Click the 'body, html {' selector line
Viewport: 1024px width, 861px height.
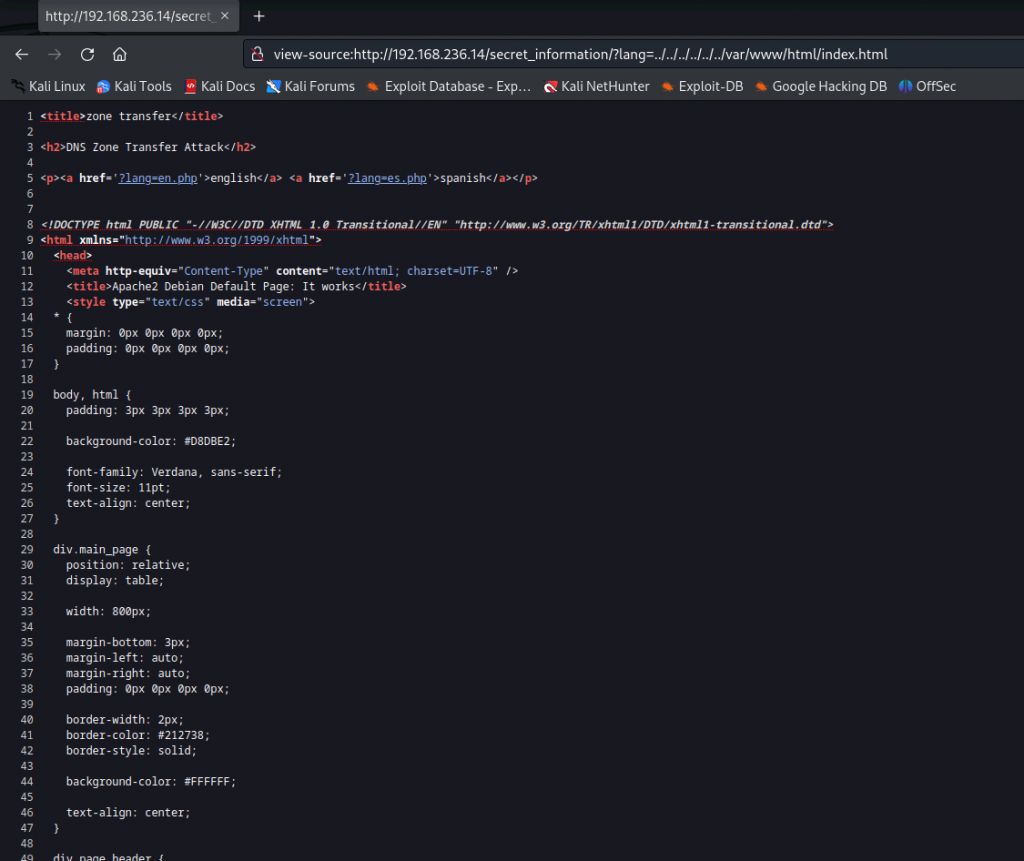92,395
